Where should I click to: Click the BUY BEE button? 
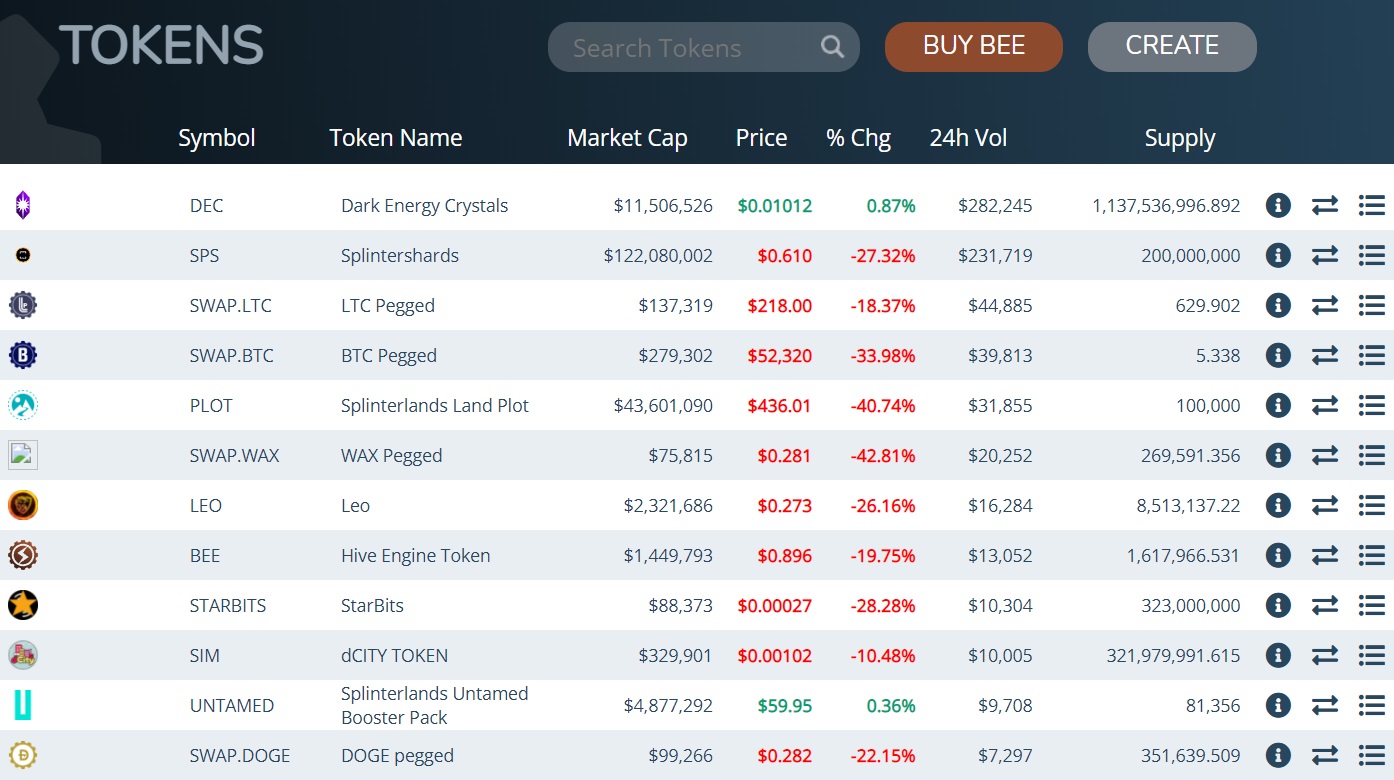(x=974, y=47)
